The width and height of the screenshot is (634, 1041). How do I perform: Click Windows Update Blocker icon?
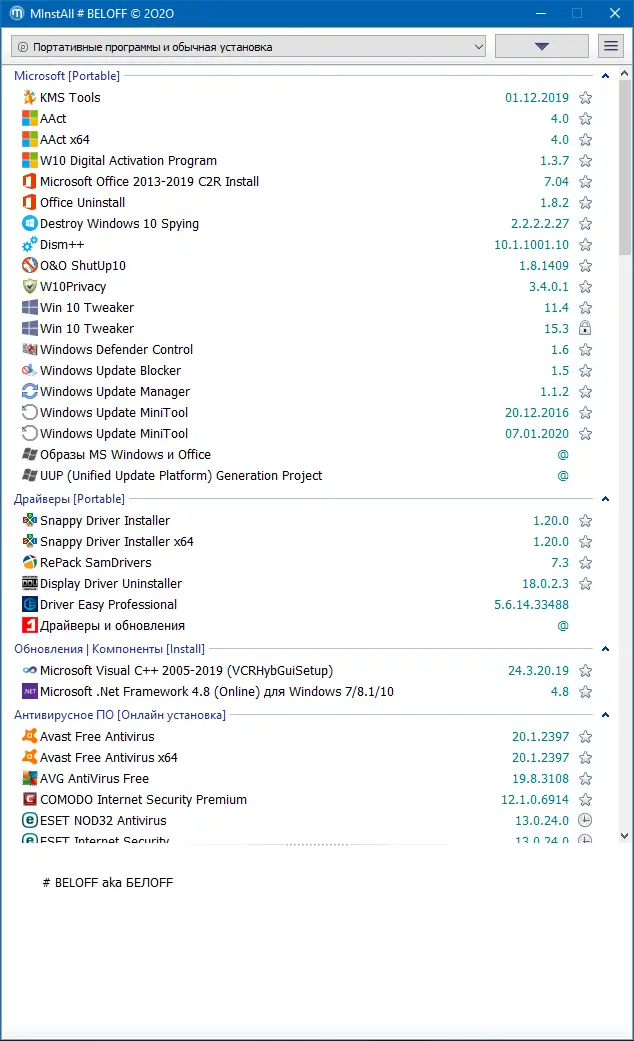30,370
